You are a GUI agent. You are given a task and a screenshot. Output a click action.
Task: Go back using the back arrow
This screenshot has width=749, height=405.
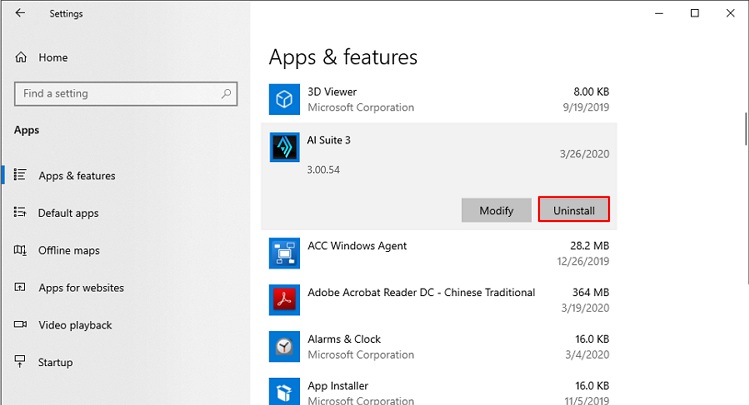click(x=20, y=14)
